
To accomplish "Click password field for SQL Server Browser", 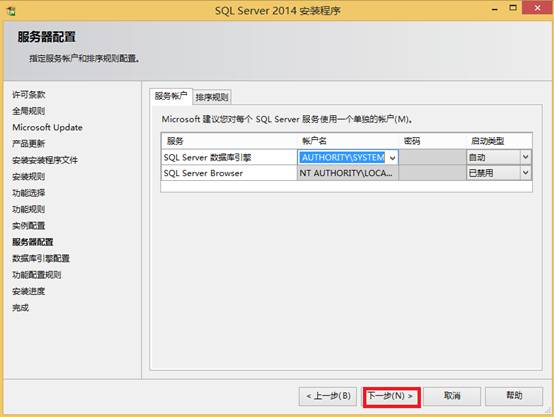I will (432, 173).
